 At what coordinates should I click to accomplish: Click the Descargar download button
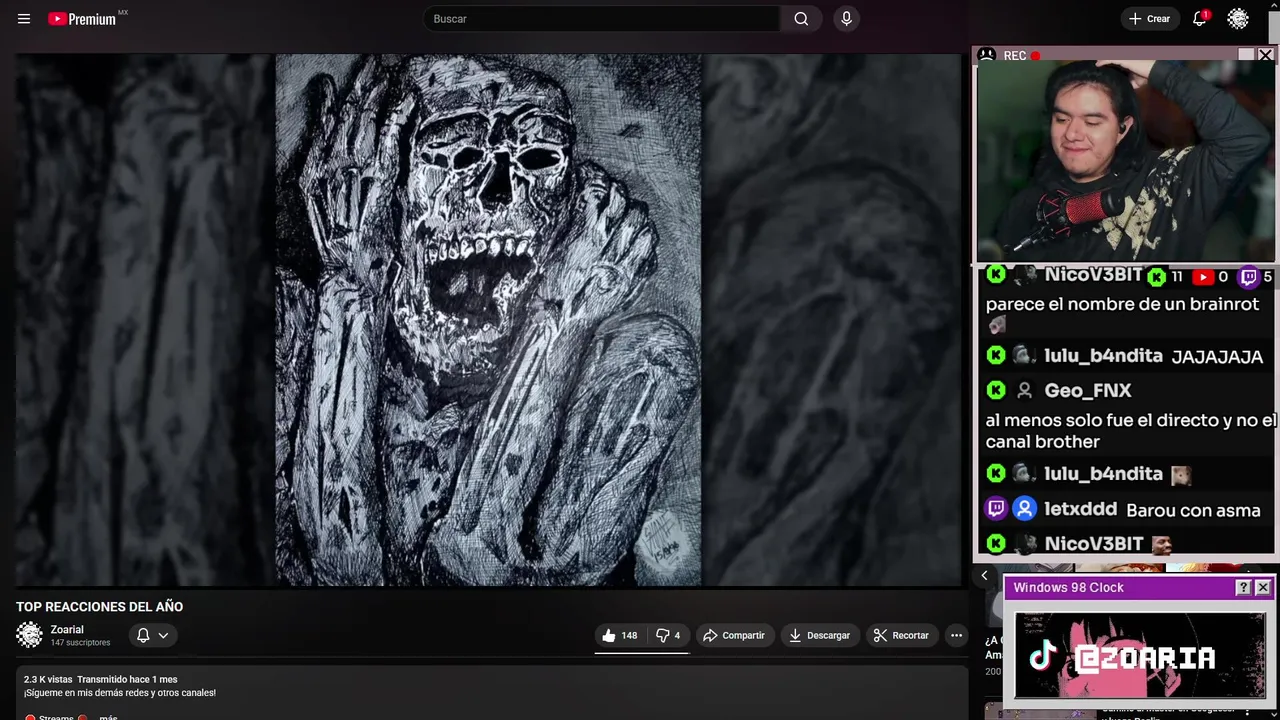[x=819, y=635]
